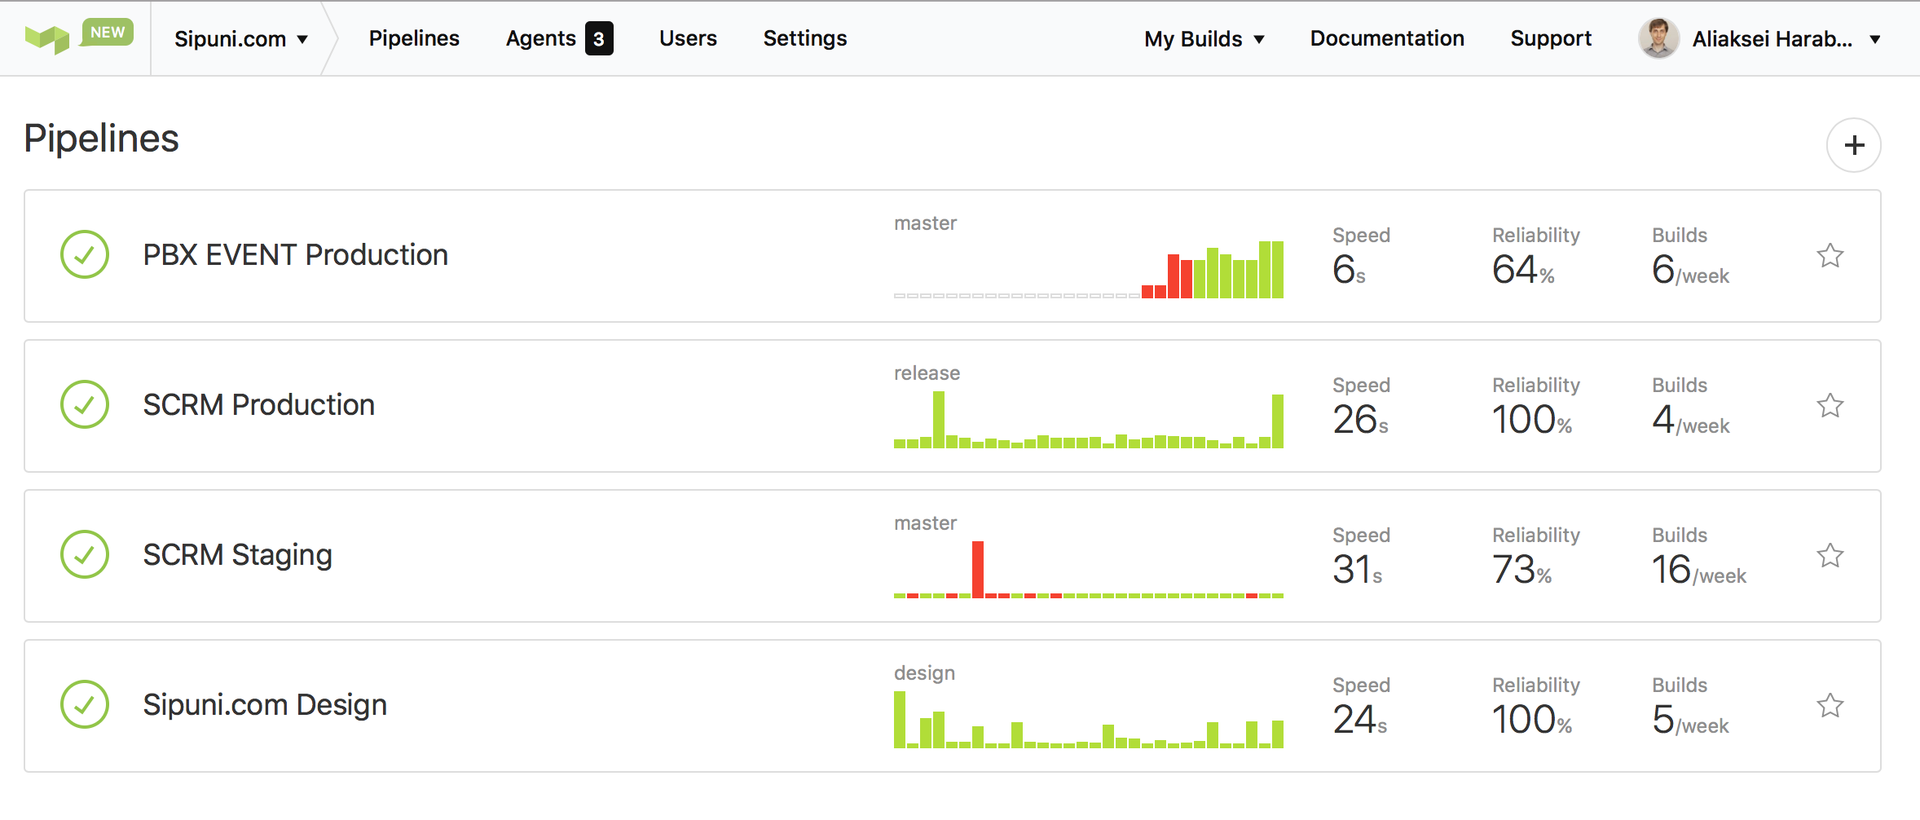Click the user avatar picture

[1659, 39]
